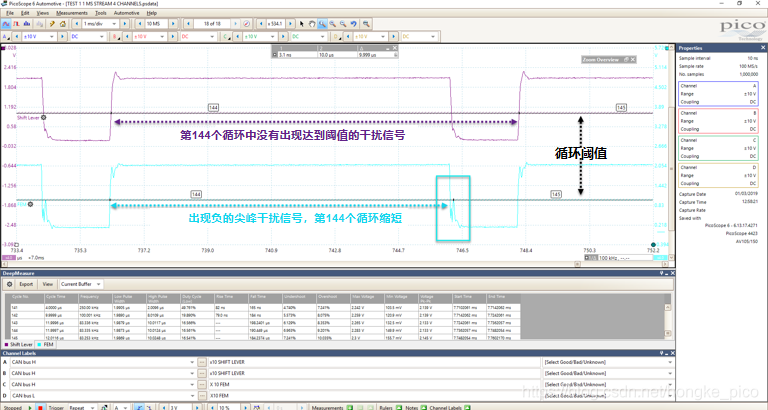This screenshot has width=768, height=410.
Task: Stop capture with red stop button
Action: pyautogui.click(x=40, y=407)
